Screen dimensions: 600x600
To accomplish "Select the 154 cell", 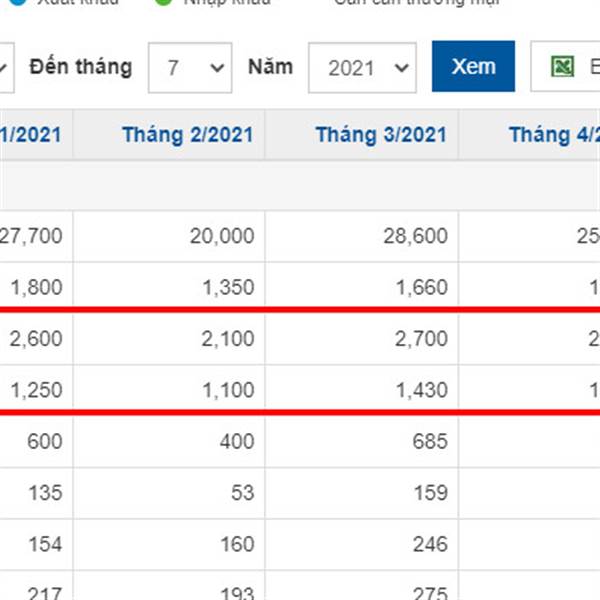I will tap(36, 544).
